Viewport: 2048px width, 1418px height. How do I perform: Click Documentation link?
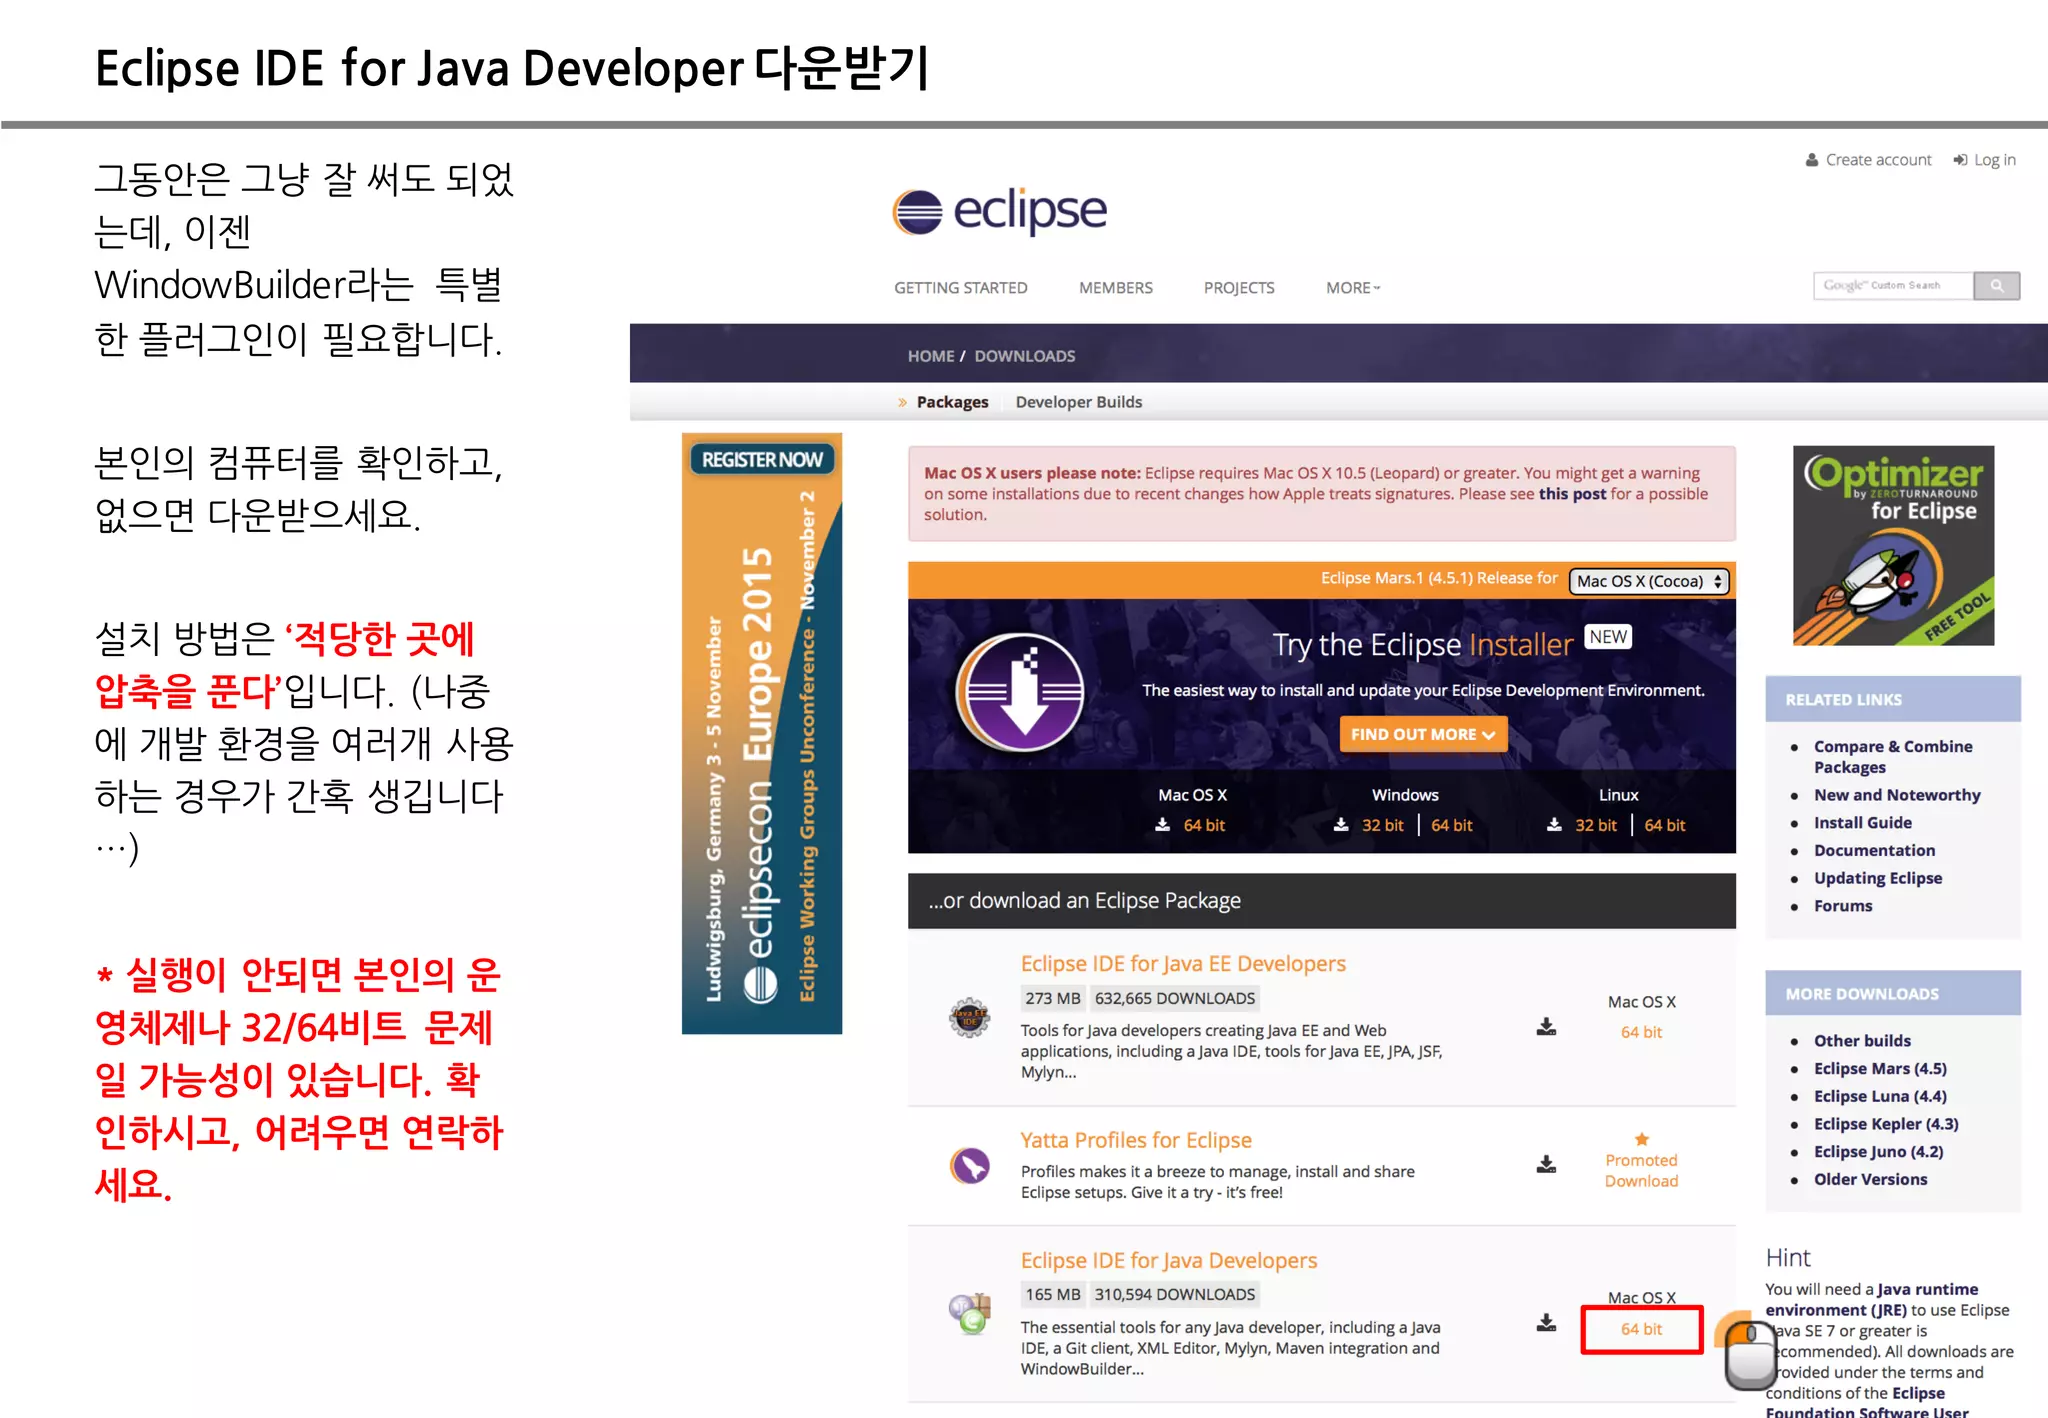tap(1874, 851)
